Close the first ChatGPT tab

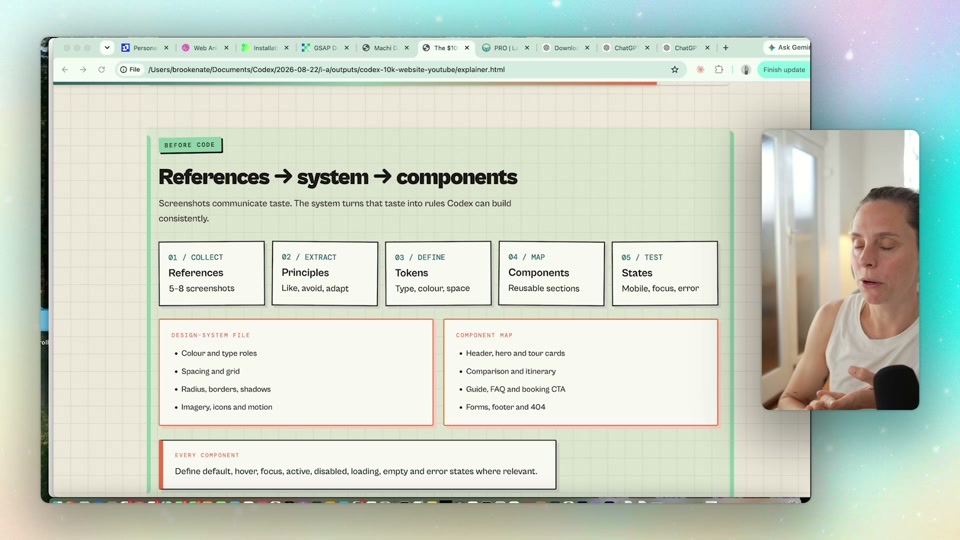pyautogui.click(x=647, y=48)
